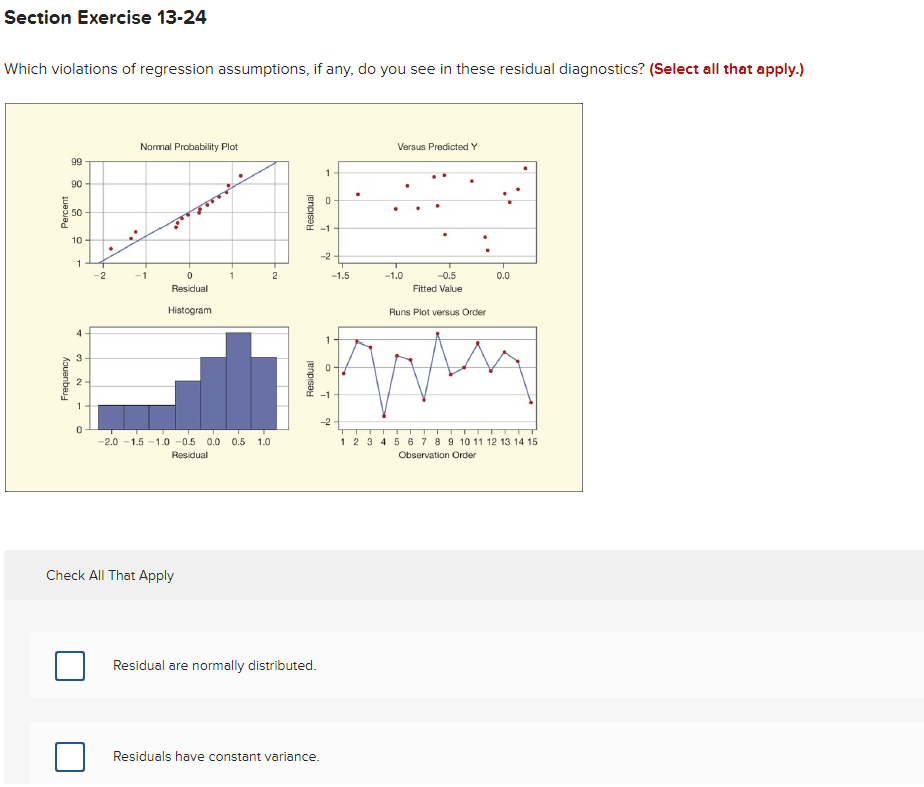This screenshot has width=924, height=787.
Task: Click the Runs Plot versus Order chart
Action: tap(437, 378)
